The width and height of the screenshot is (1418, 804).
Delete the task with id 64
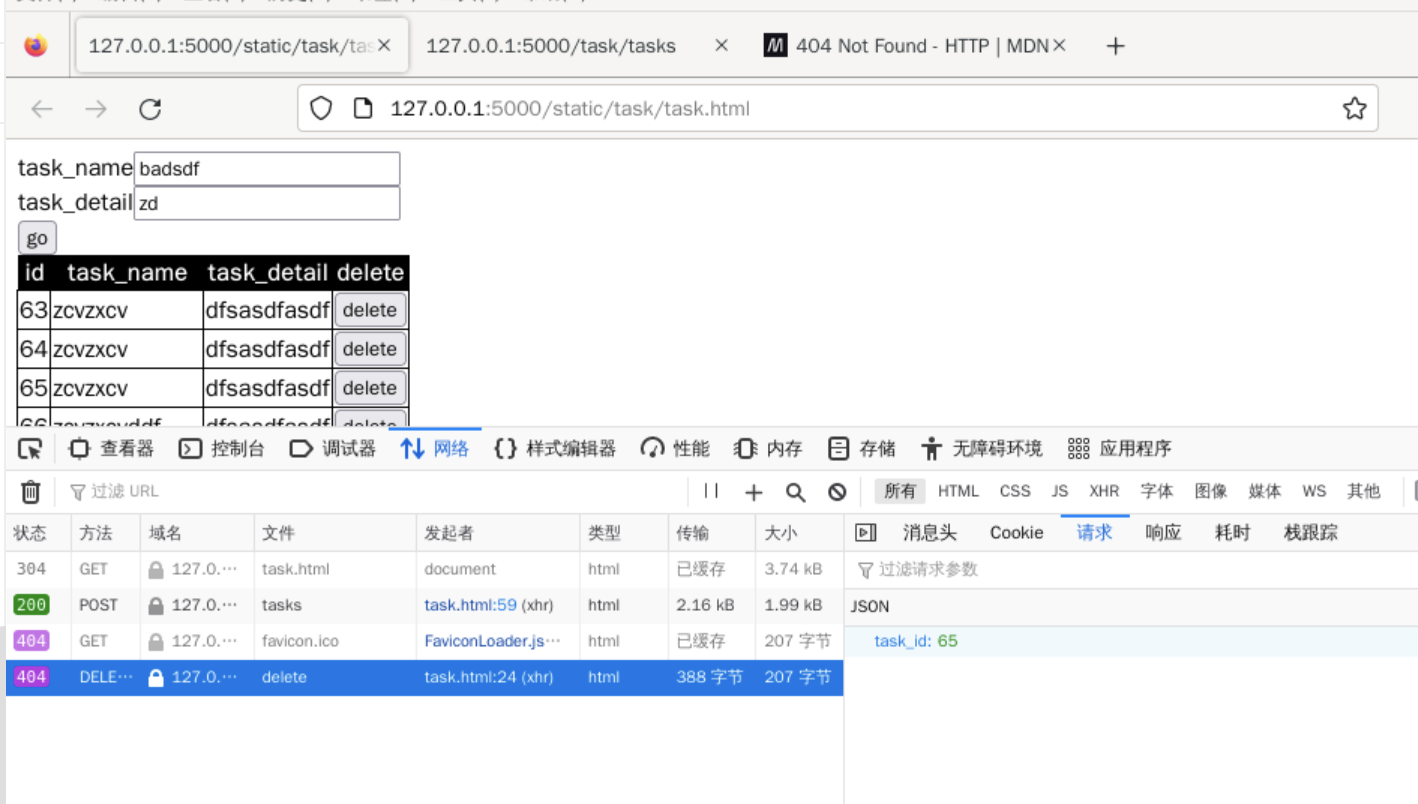tap(370, 349)
